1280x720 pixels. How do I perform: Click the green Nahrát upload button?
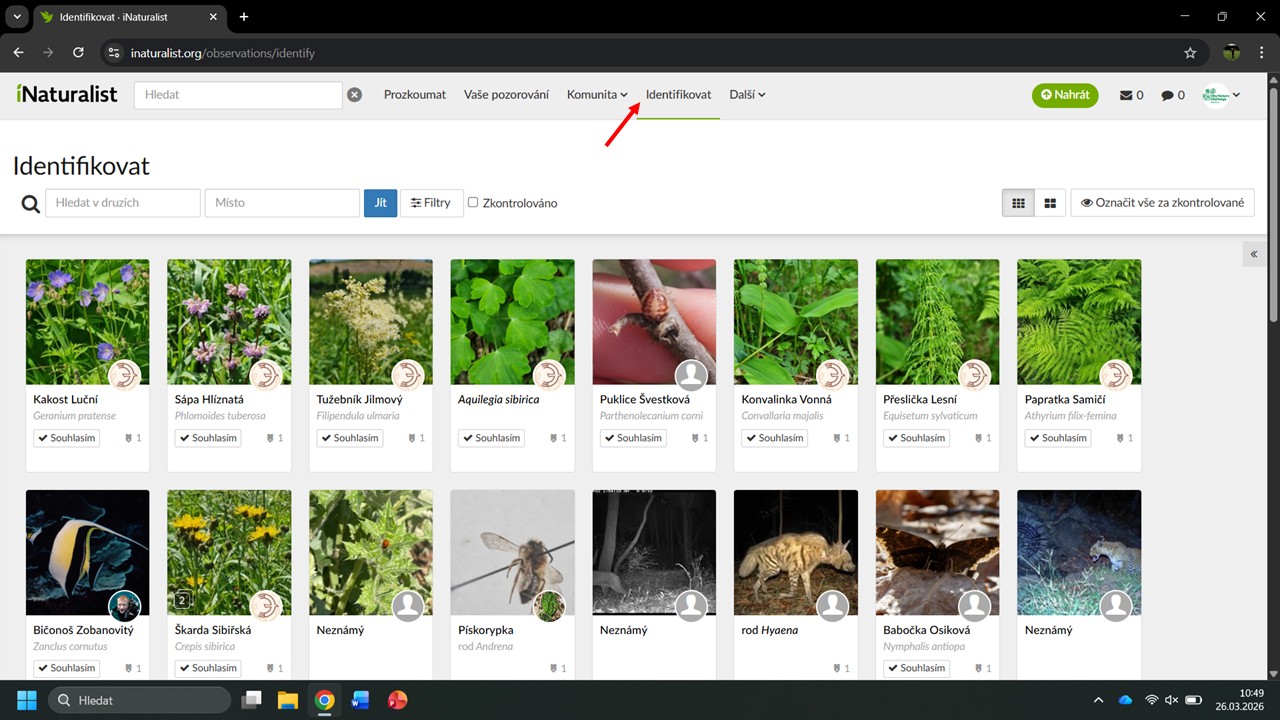[1065, 95]
